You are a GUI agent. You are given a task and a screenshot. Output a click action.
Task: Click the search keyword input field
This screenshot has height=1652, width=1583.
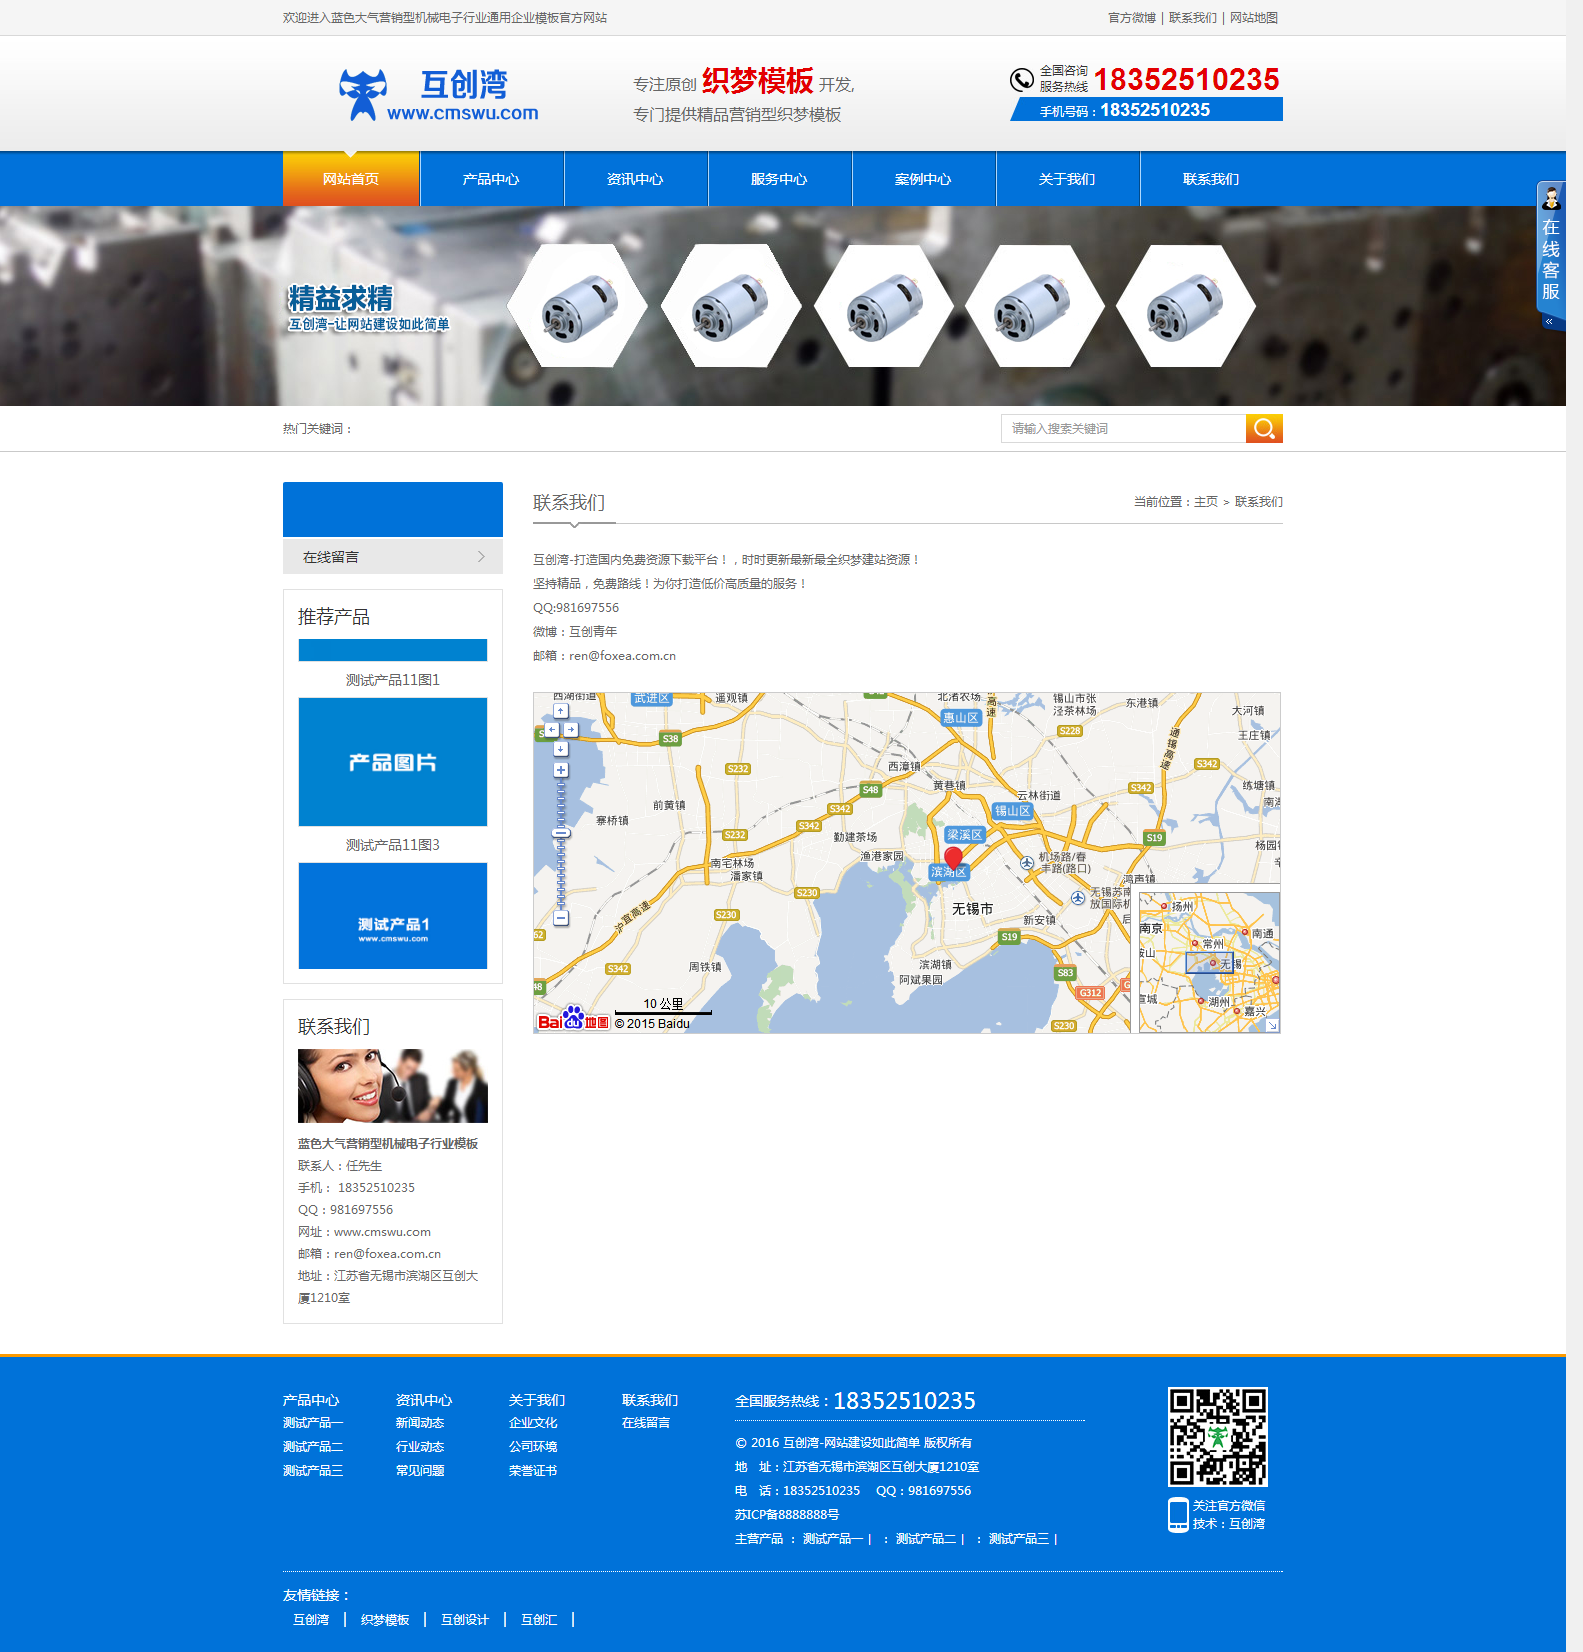pyautogui.click(x=1123, y=428)
